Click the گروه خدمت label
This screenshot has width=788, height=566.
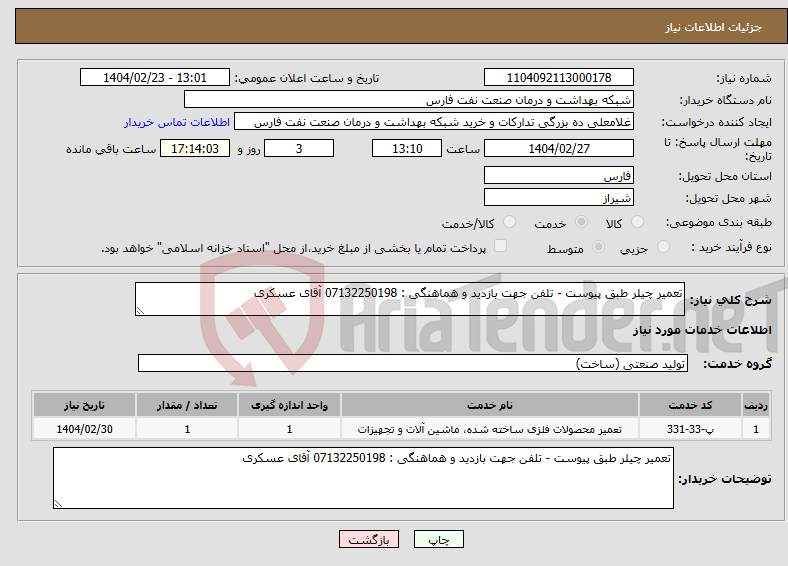point(737,363)
